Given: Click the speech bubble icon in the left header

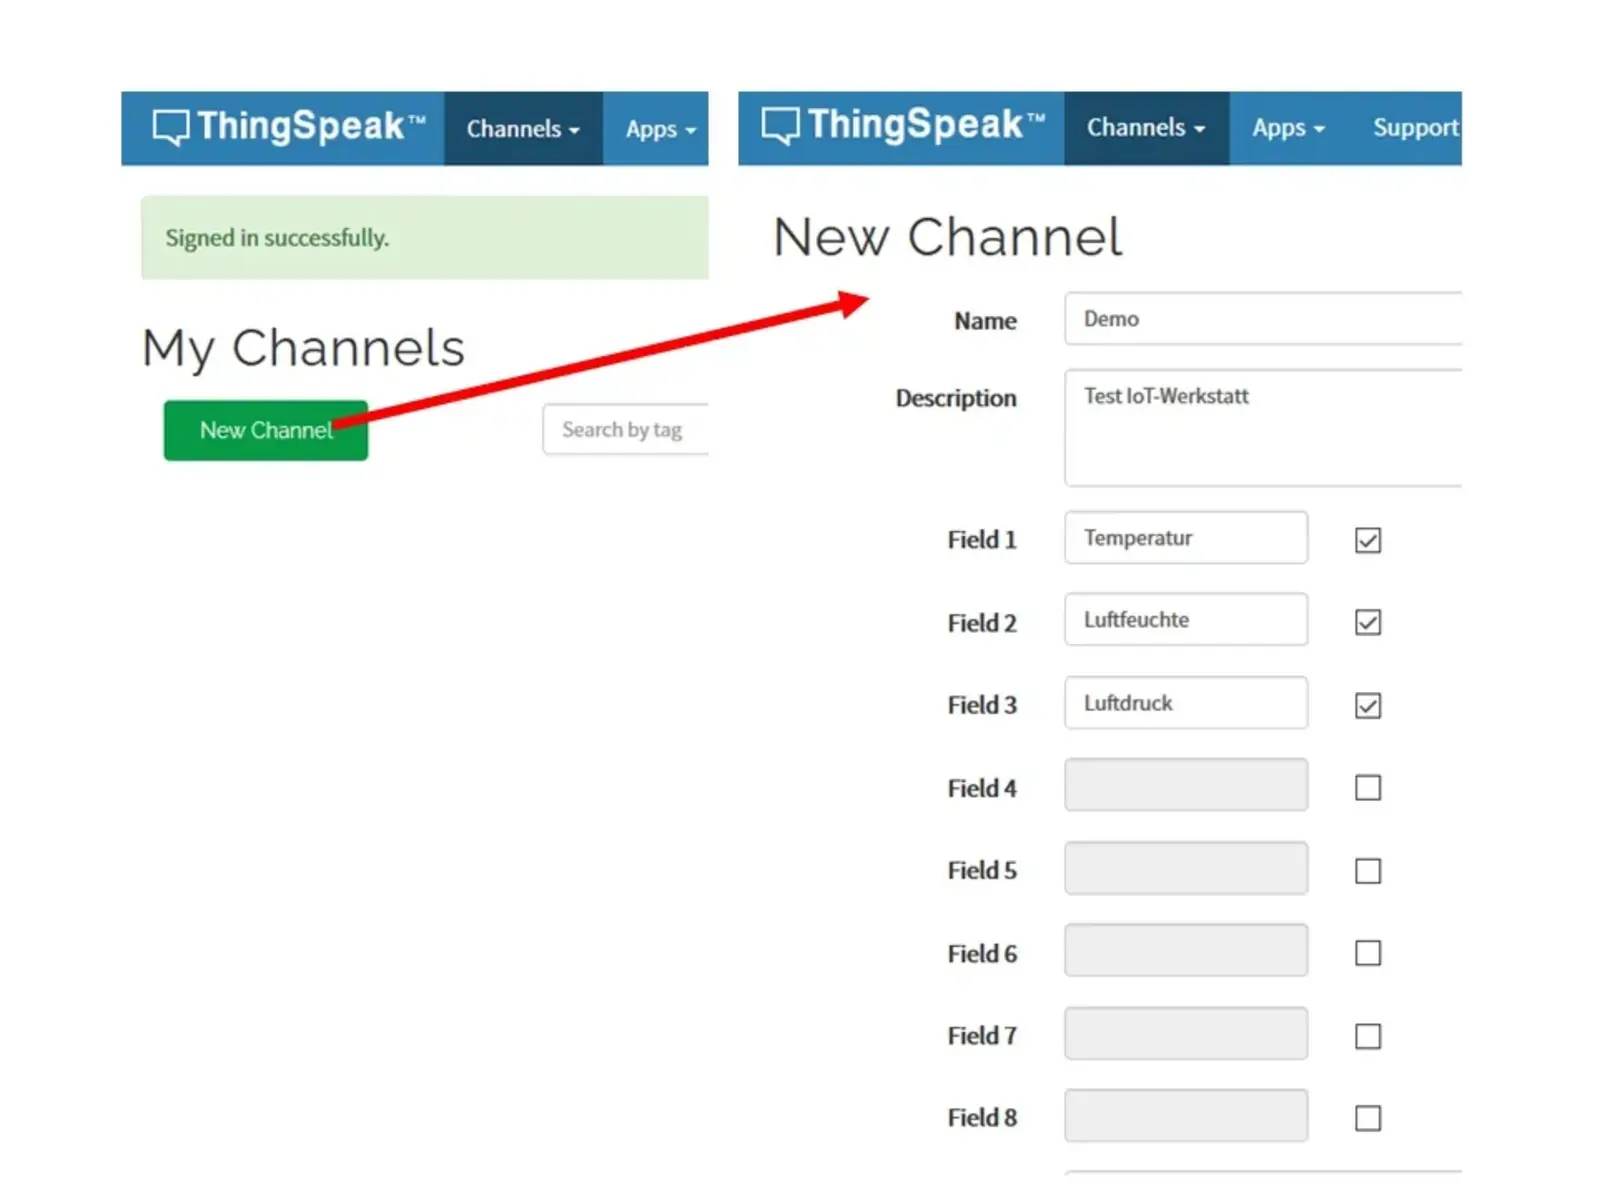Looking at the screenshot, I should click(170, 126).
